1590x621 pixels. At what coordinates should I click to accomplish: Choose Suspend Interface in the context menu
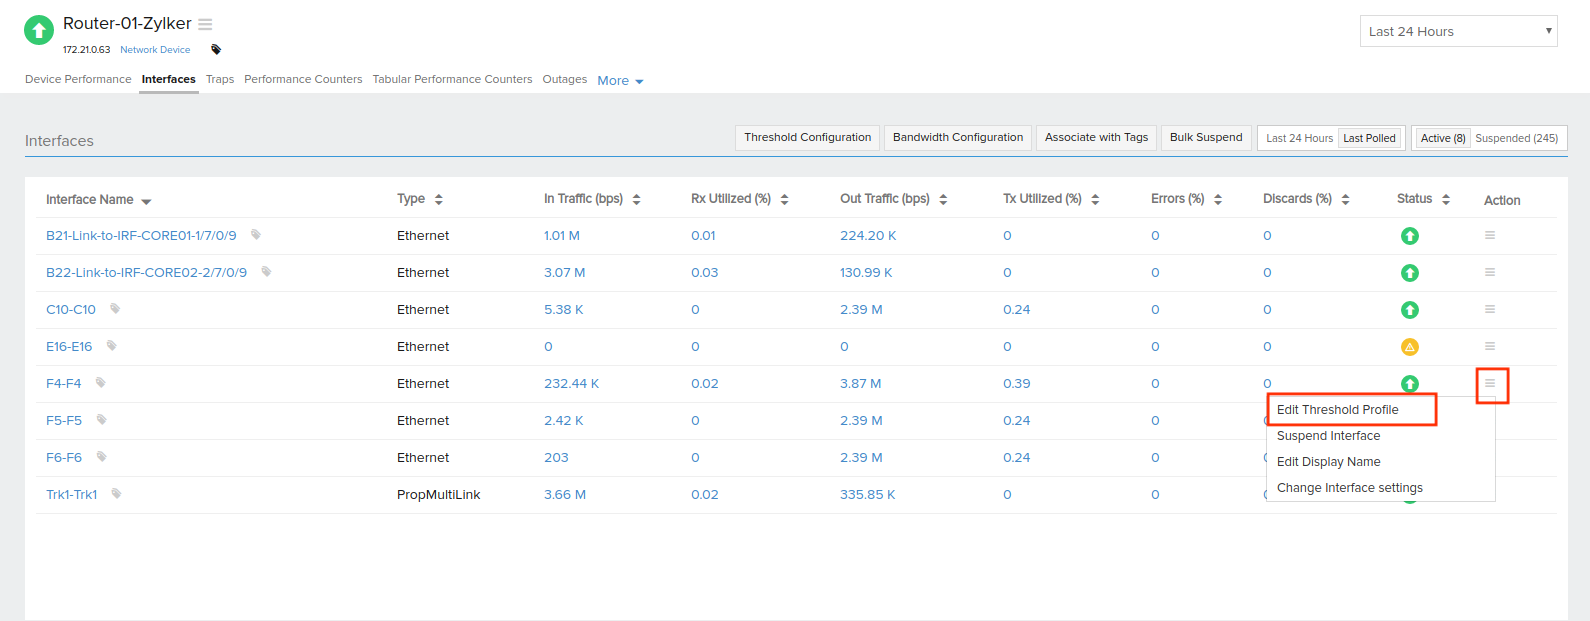(1328, 436)
